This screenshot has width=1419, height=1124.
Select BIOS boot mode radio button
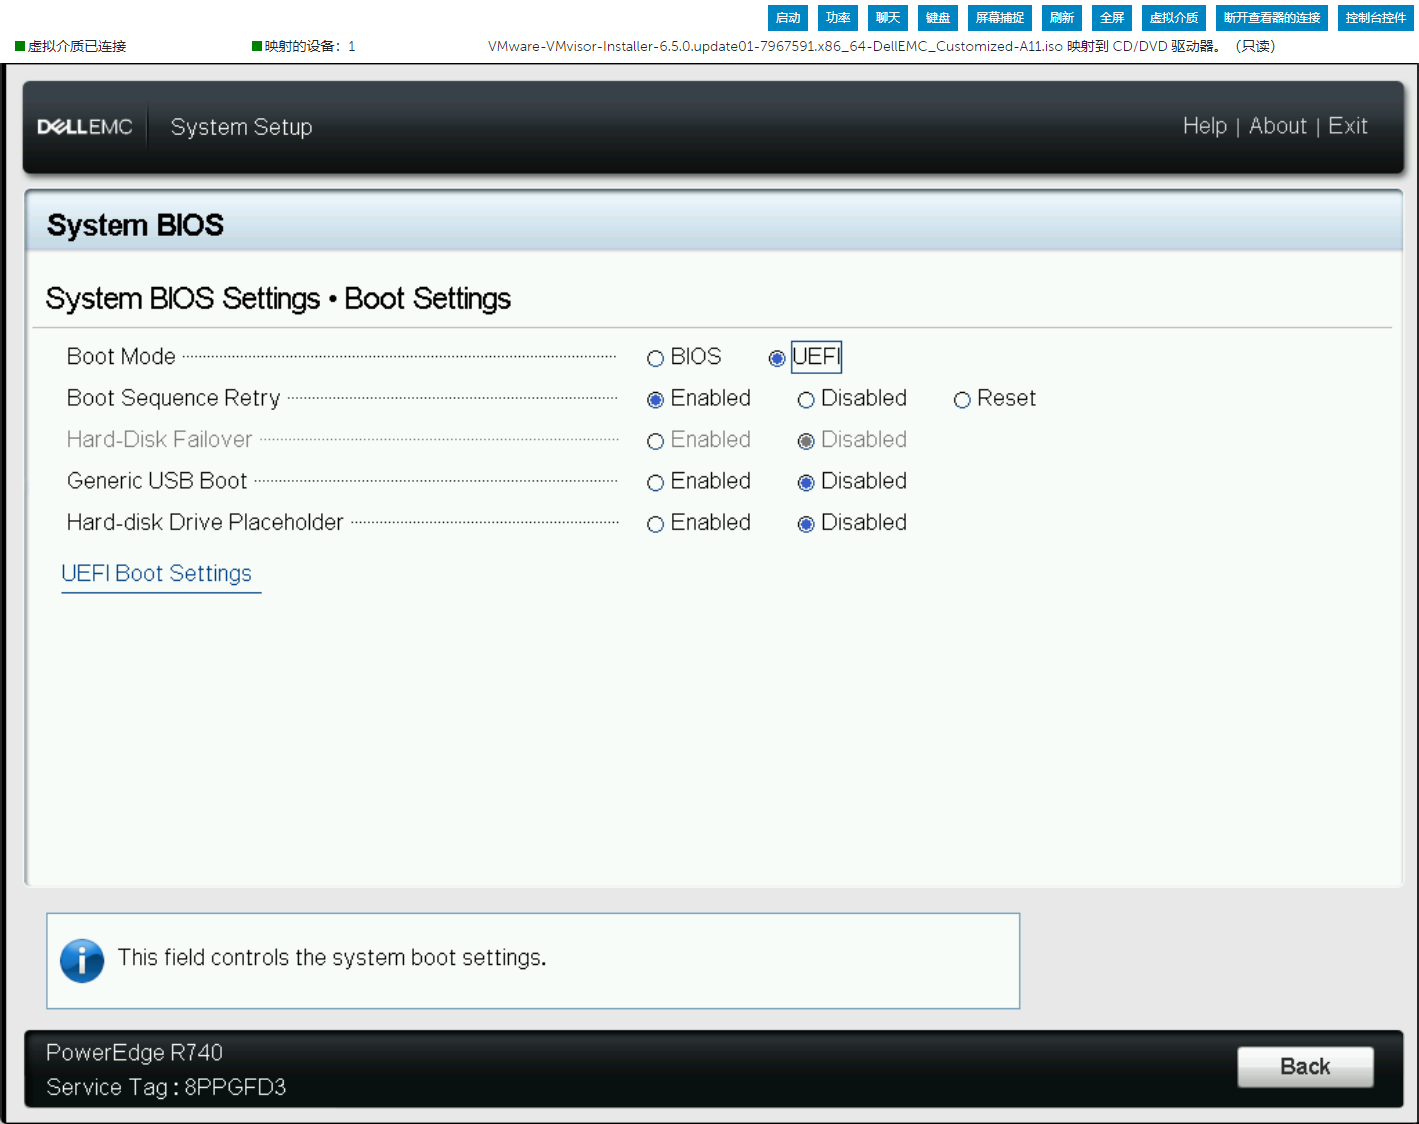coord(655,358)
